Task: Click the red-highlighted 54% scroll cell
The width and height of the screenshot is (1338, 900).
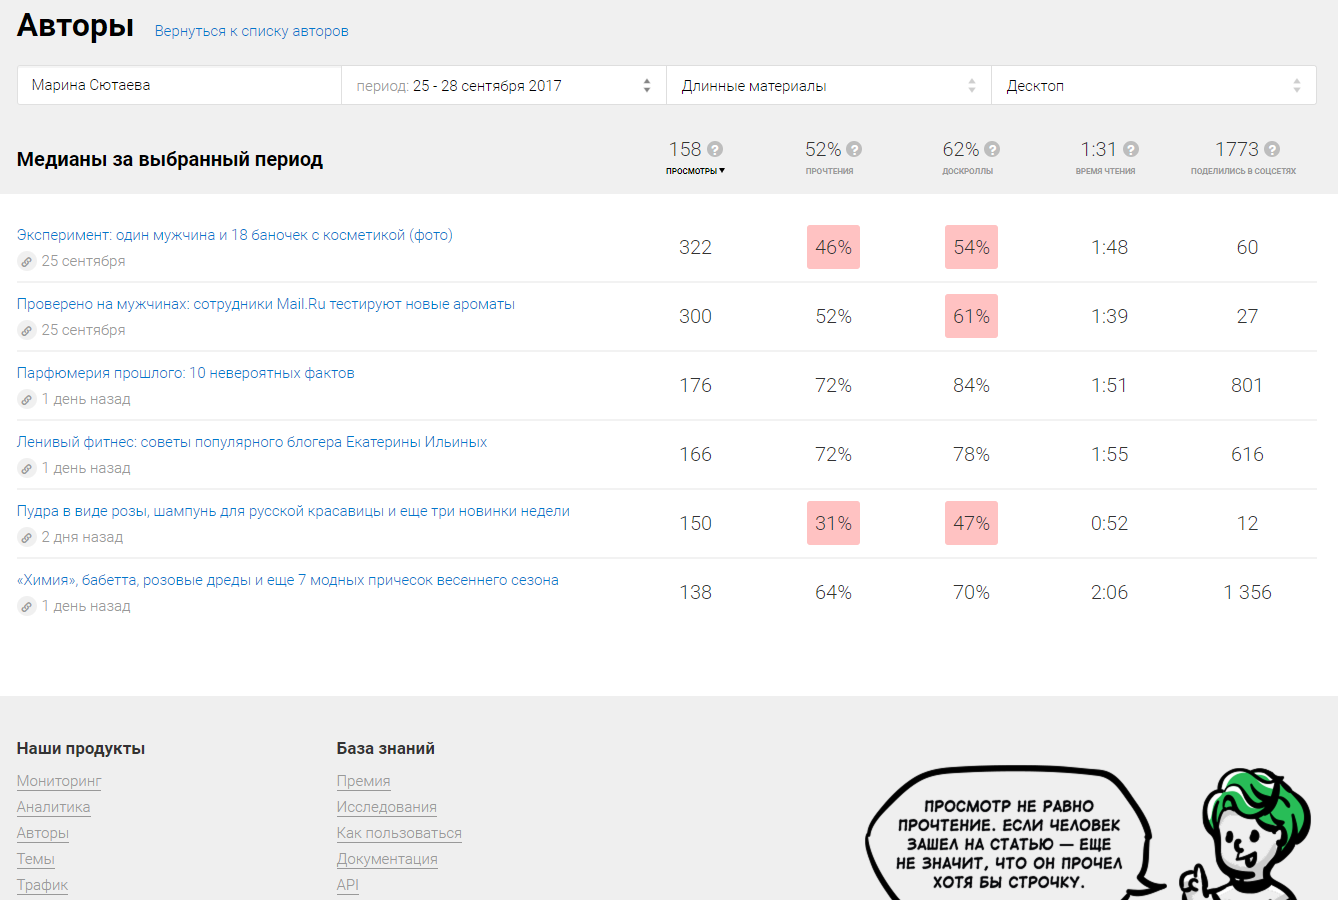Action: point(971,247)
